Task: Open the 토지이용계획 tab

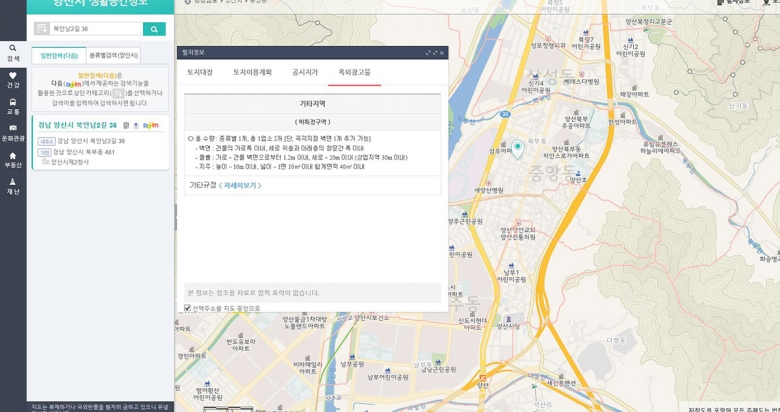Action: tap(252, 72)
